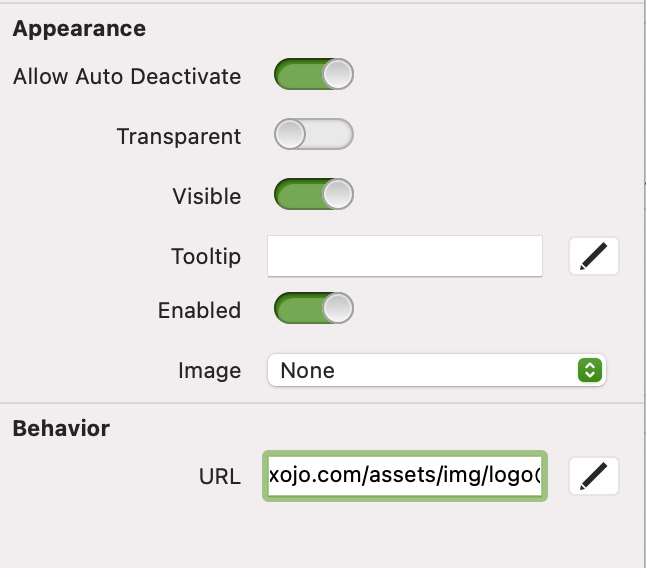Disable the Enabled switch
646x568 pixels.
tap(314, 308)
